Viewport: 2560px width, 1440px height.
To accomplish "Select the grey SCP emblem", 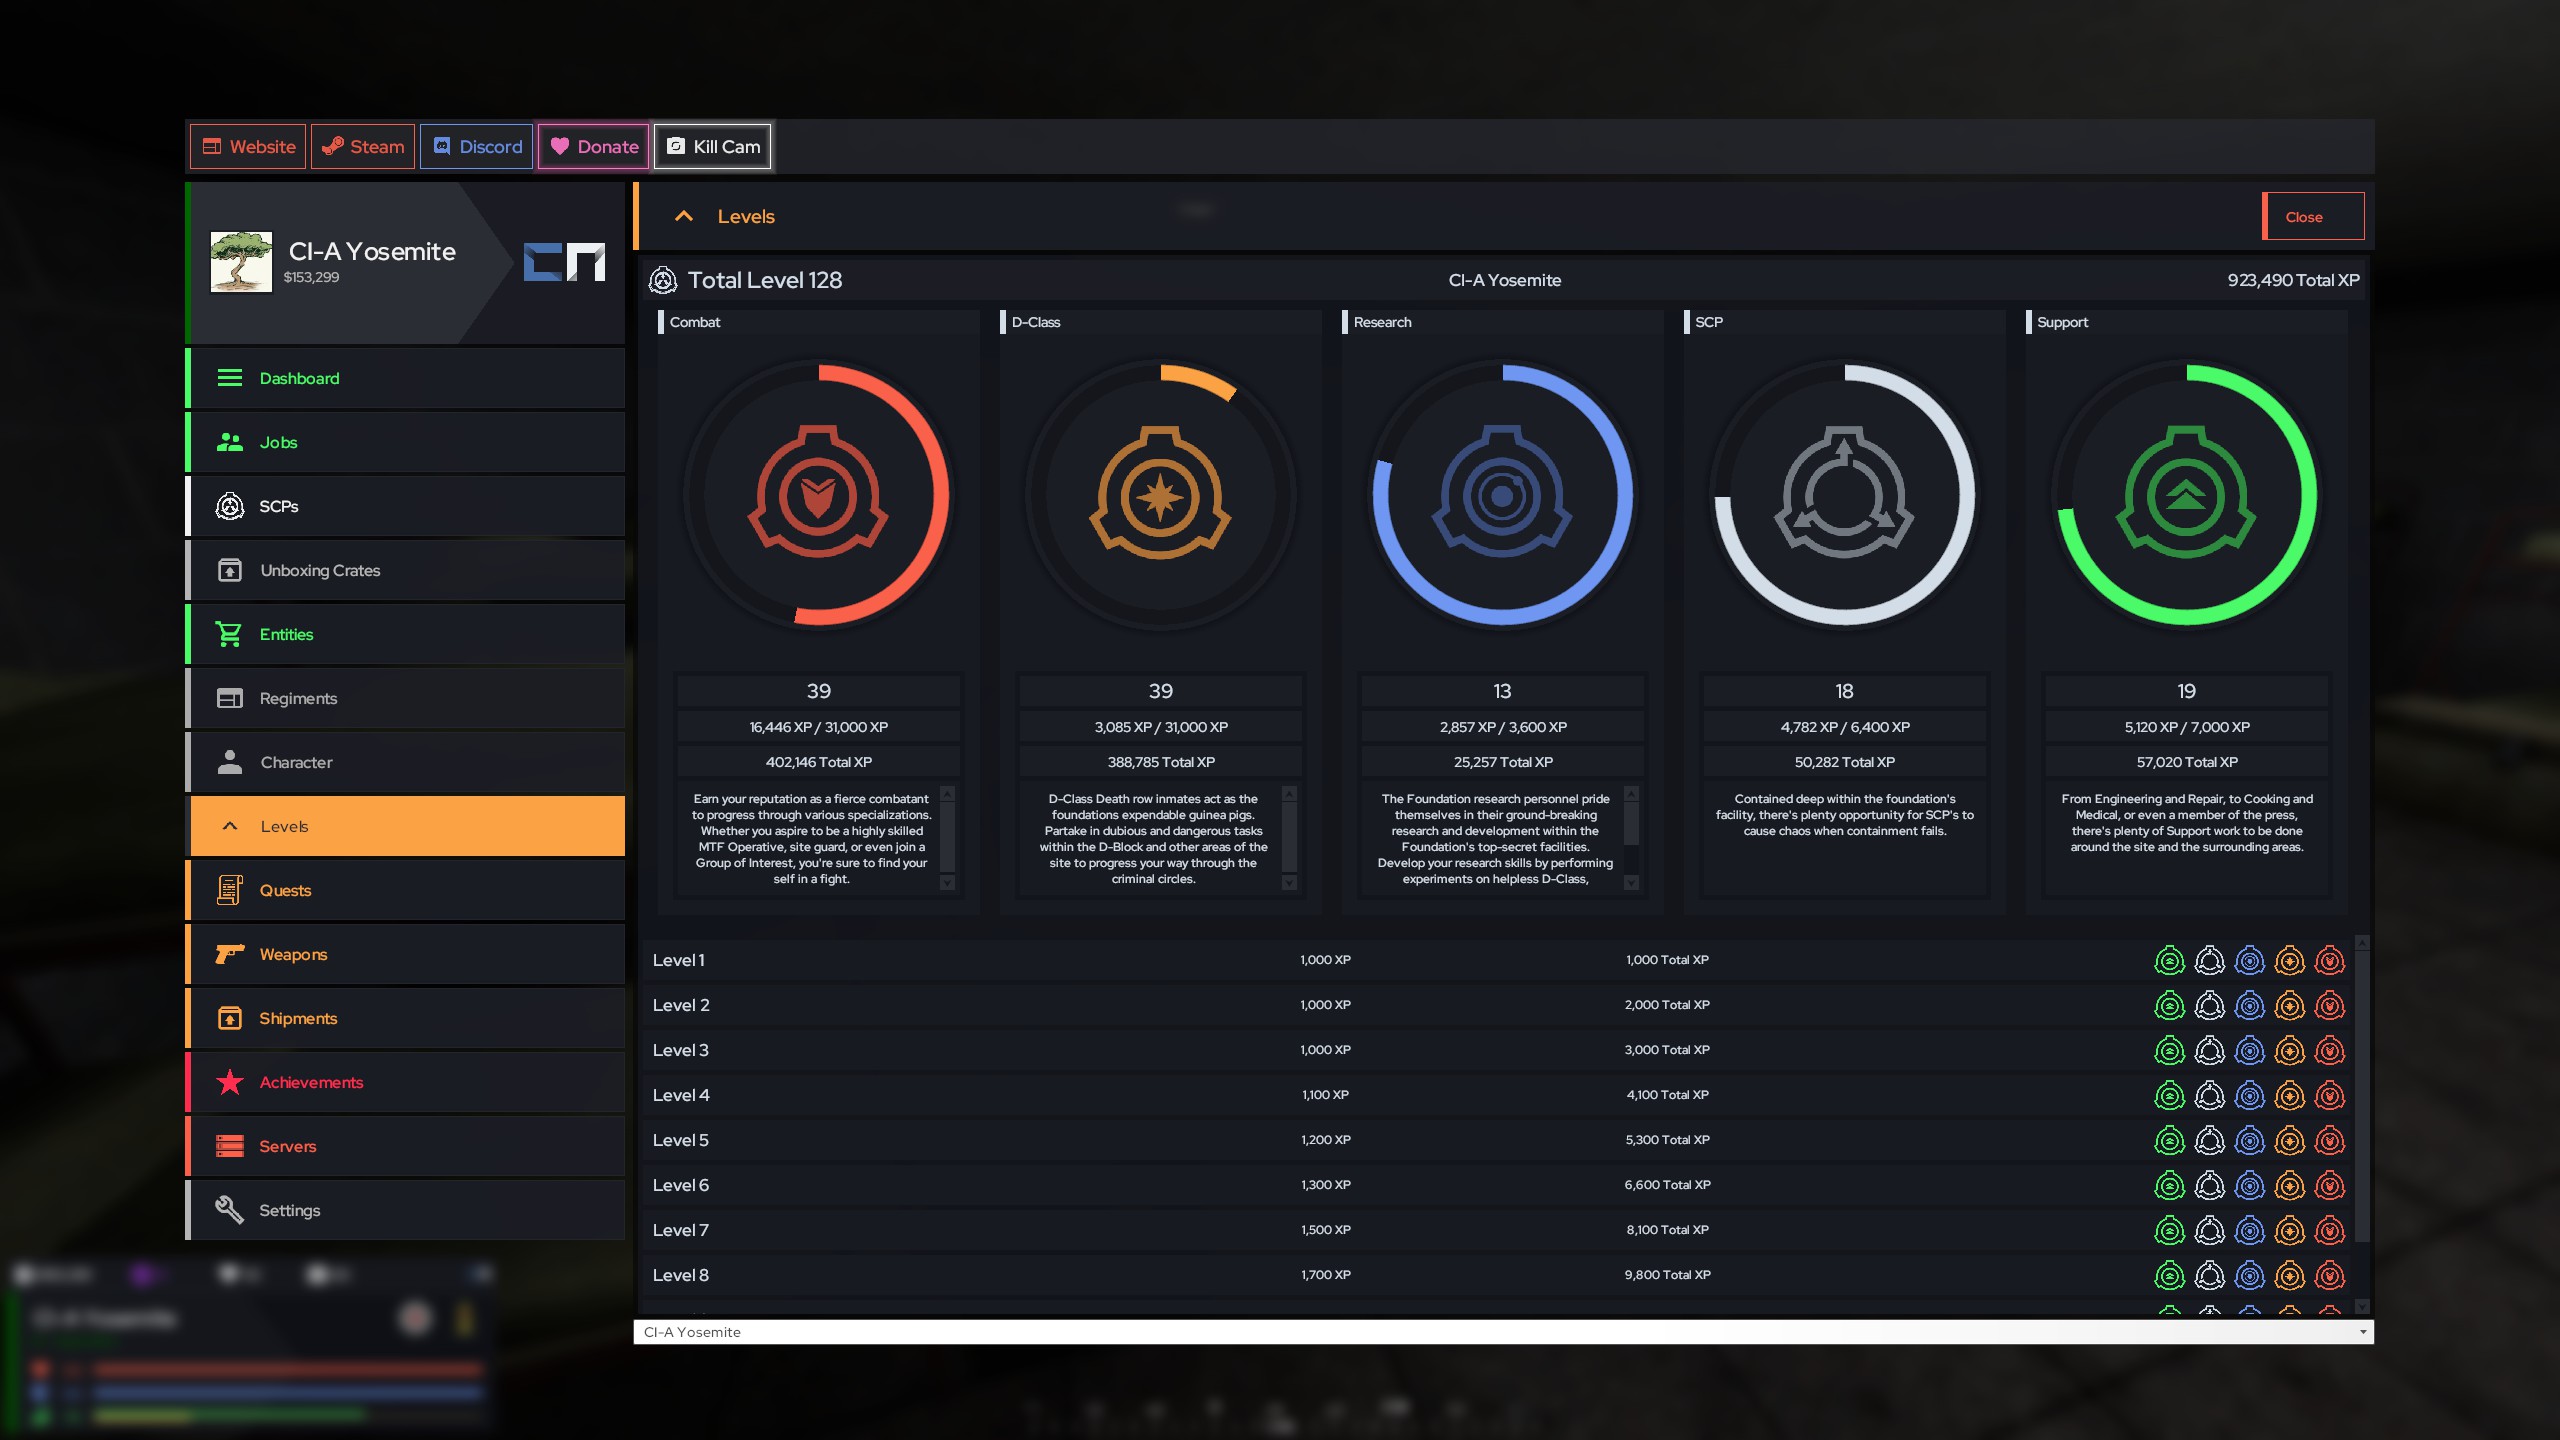I will click(x=1844, y=492).
